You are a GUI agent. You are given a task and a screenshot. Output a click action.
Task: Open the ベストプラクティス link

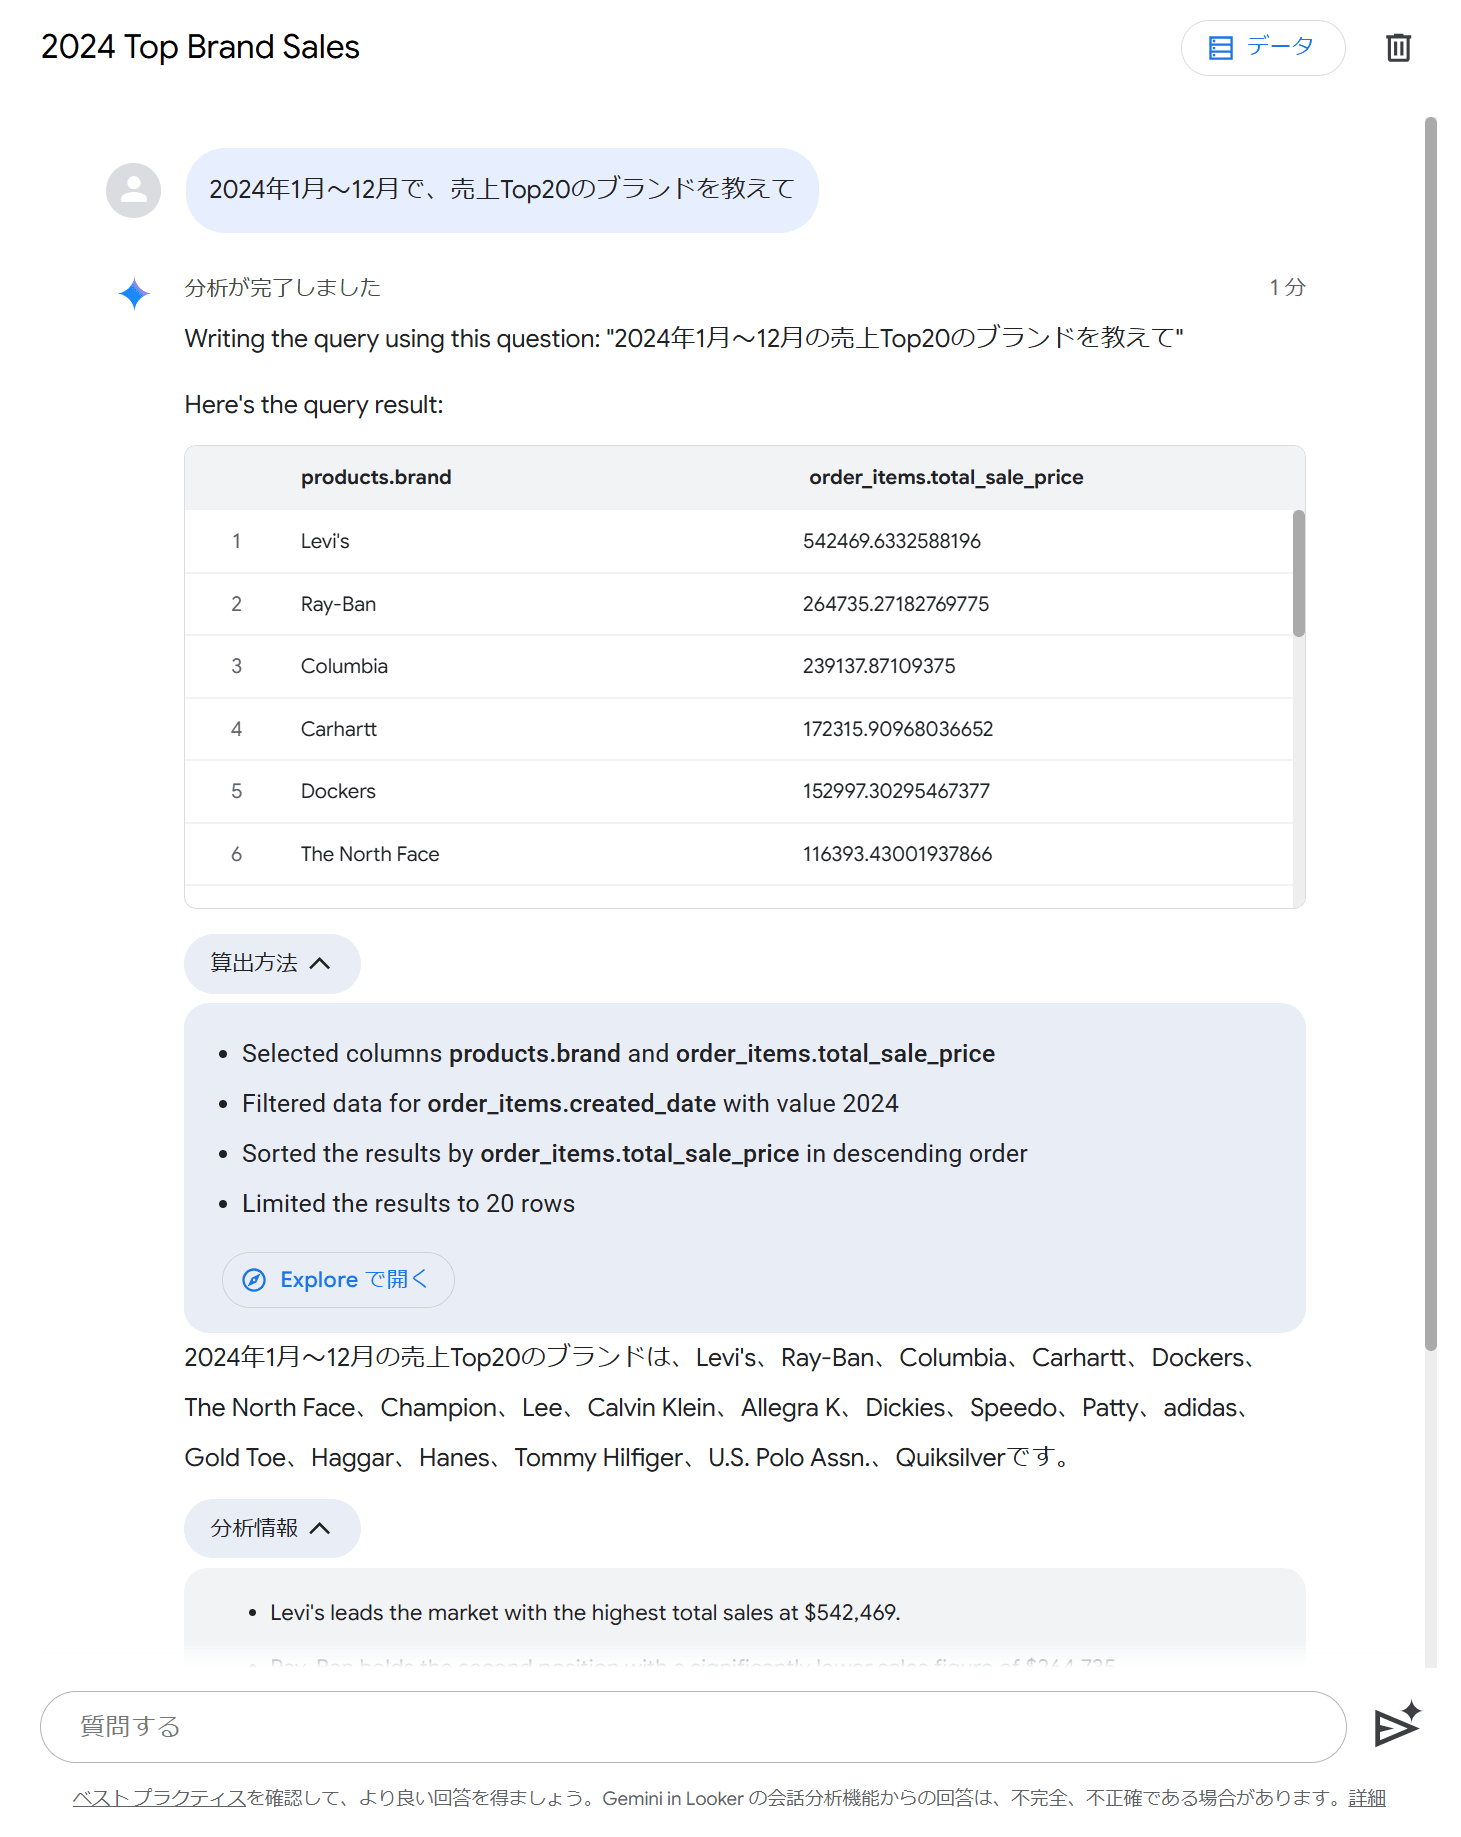click(x=159, y=1798)
